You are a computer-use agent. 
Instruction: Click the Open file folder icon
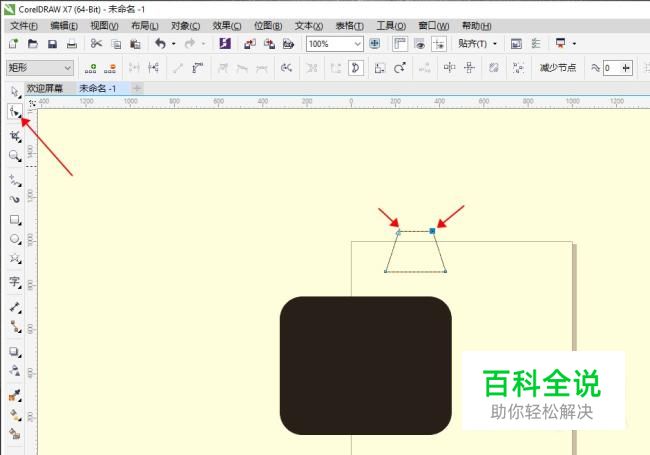click(x=33, y=44)
